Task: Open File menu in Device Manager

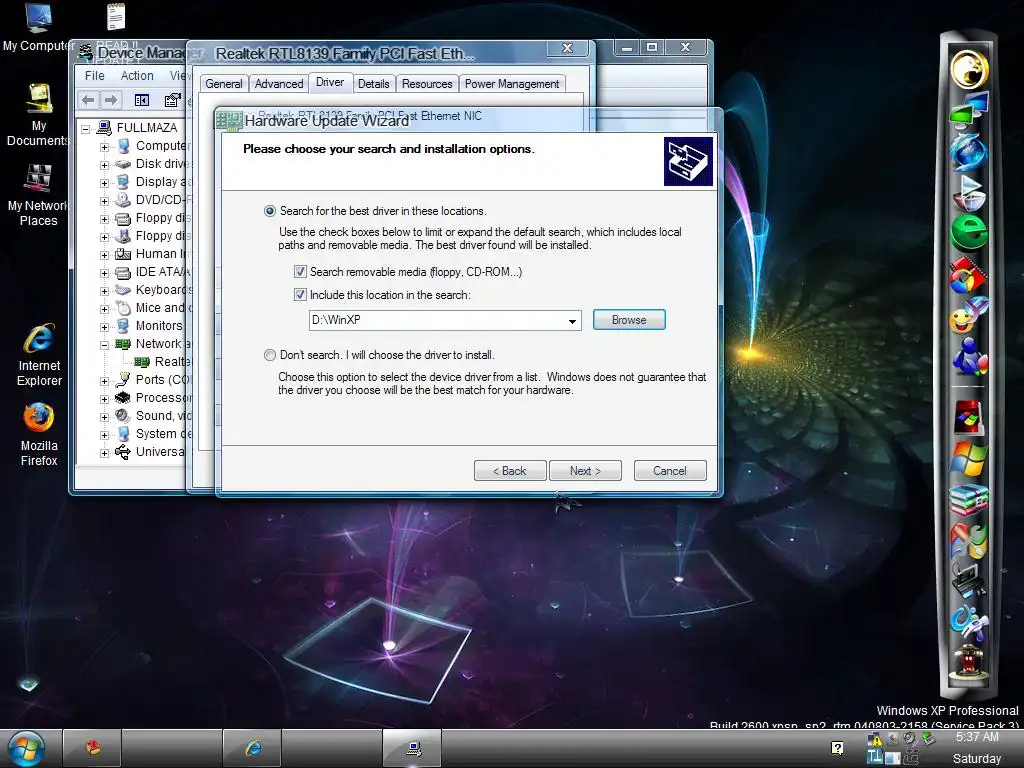Action: click(x=95, y=76)
